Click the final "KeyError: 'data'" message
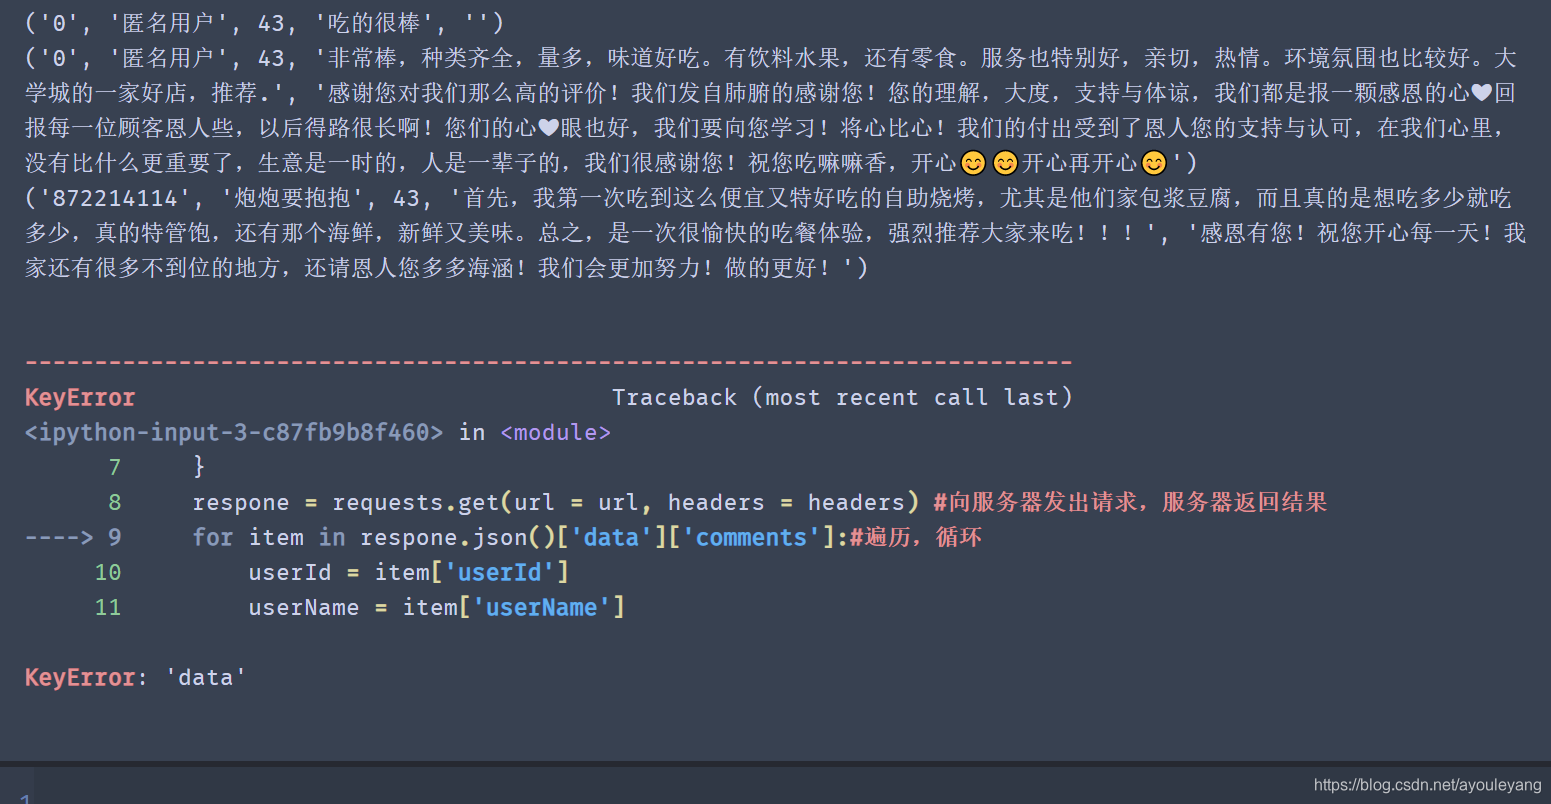 pos(136,677)
